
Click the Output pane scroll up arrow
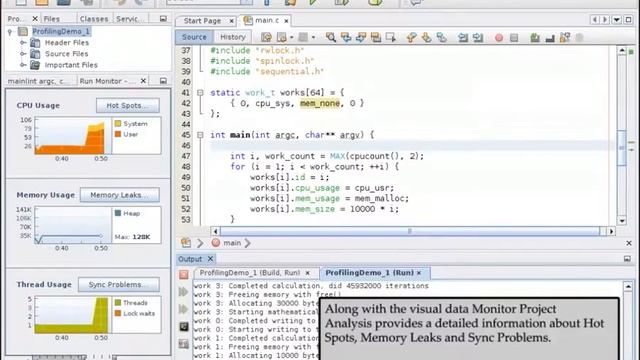click(x=629, y=287)
